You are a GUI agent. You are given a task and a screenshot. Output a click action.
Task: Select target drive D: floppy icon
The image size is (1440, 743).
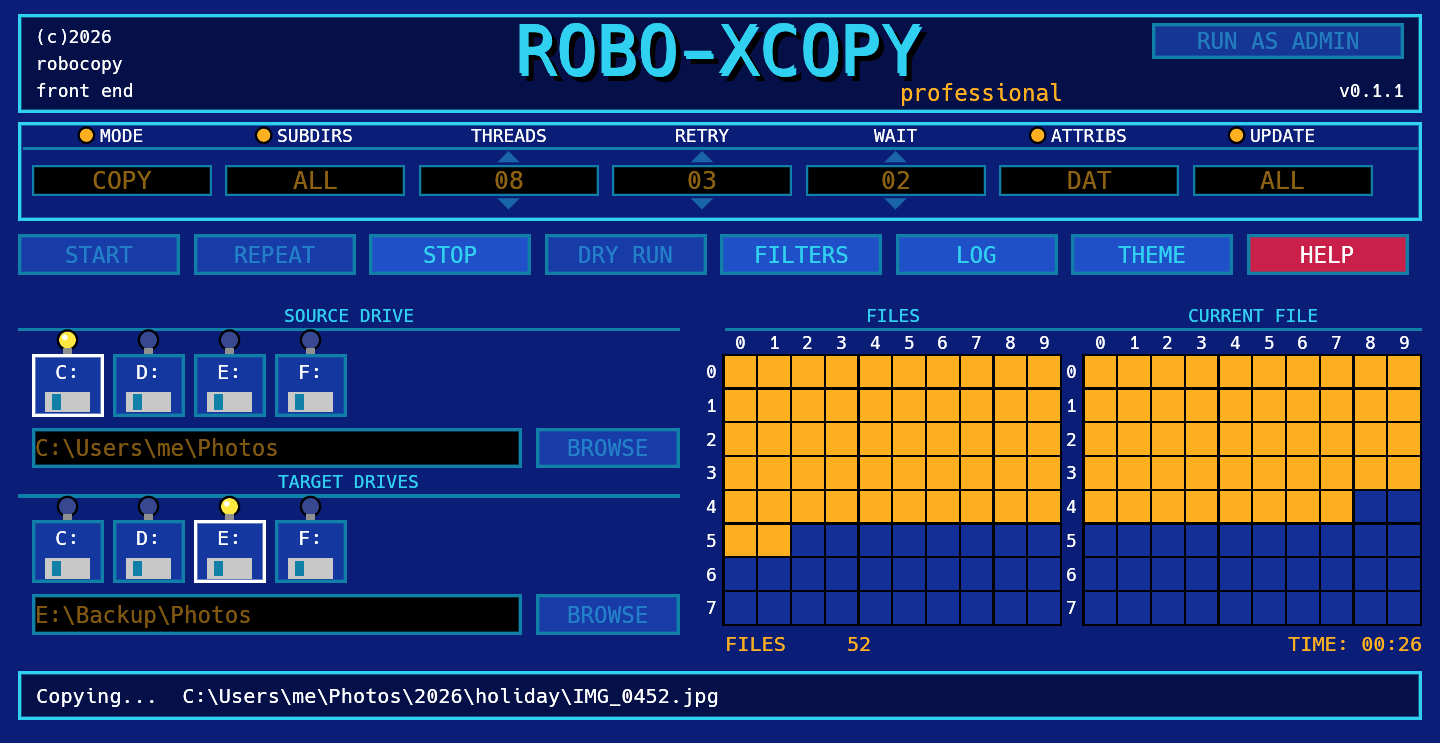pyautogui.click(x=149, y=551)
